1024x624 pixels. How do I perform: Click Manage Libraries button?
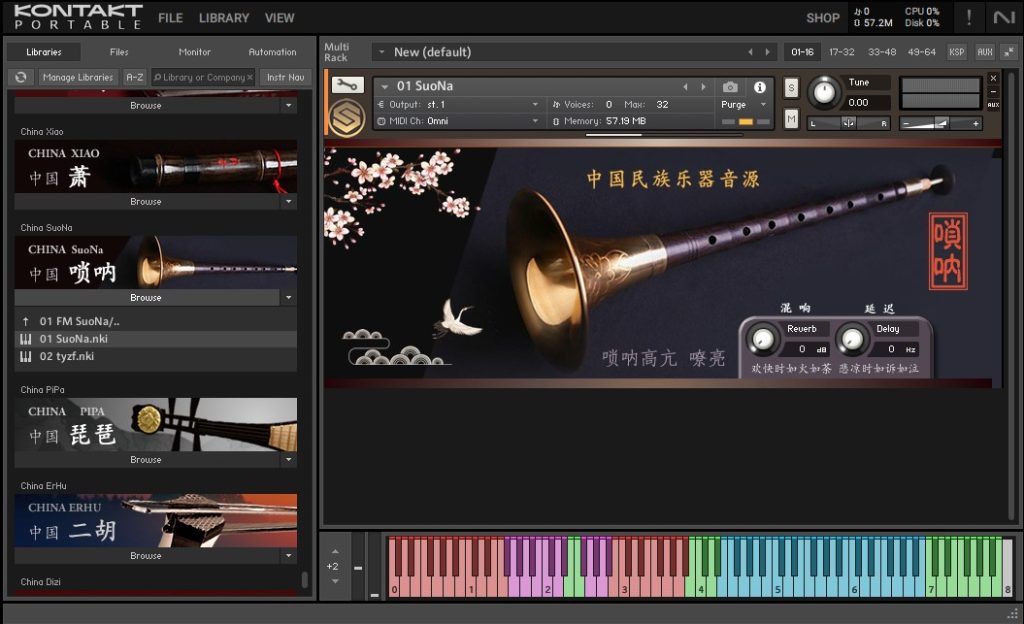[x=78, y=77]
